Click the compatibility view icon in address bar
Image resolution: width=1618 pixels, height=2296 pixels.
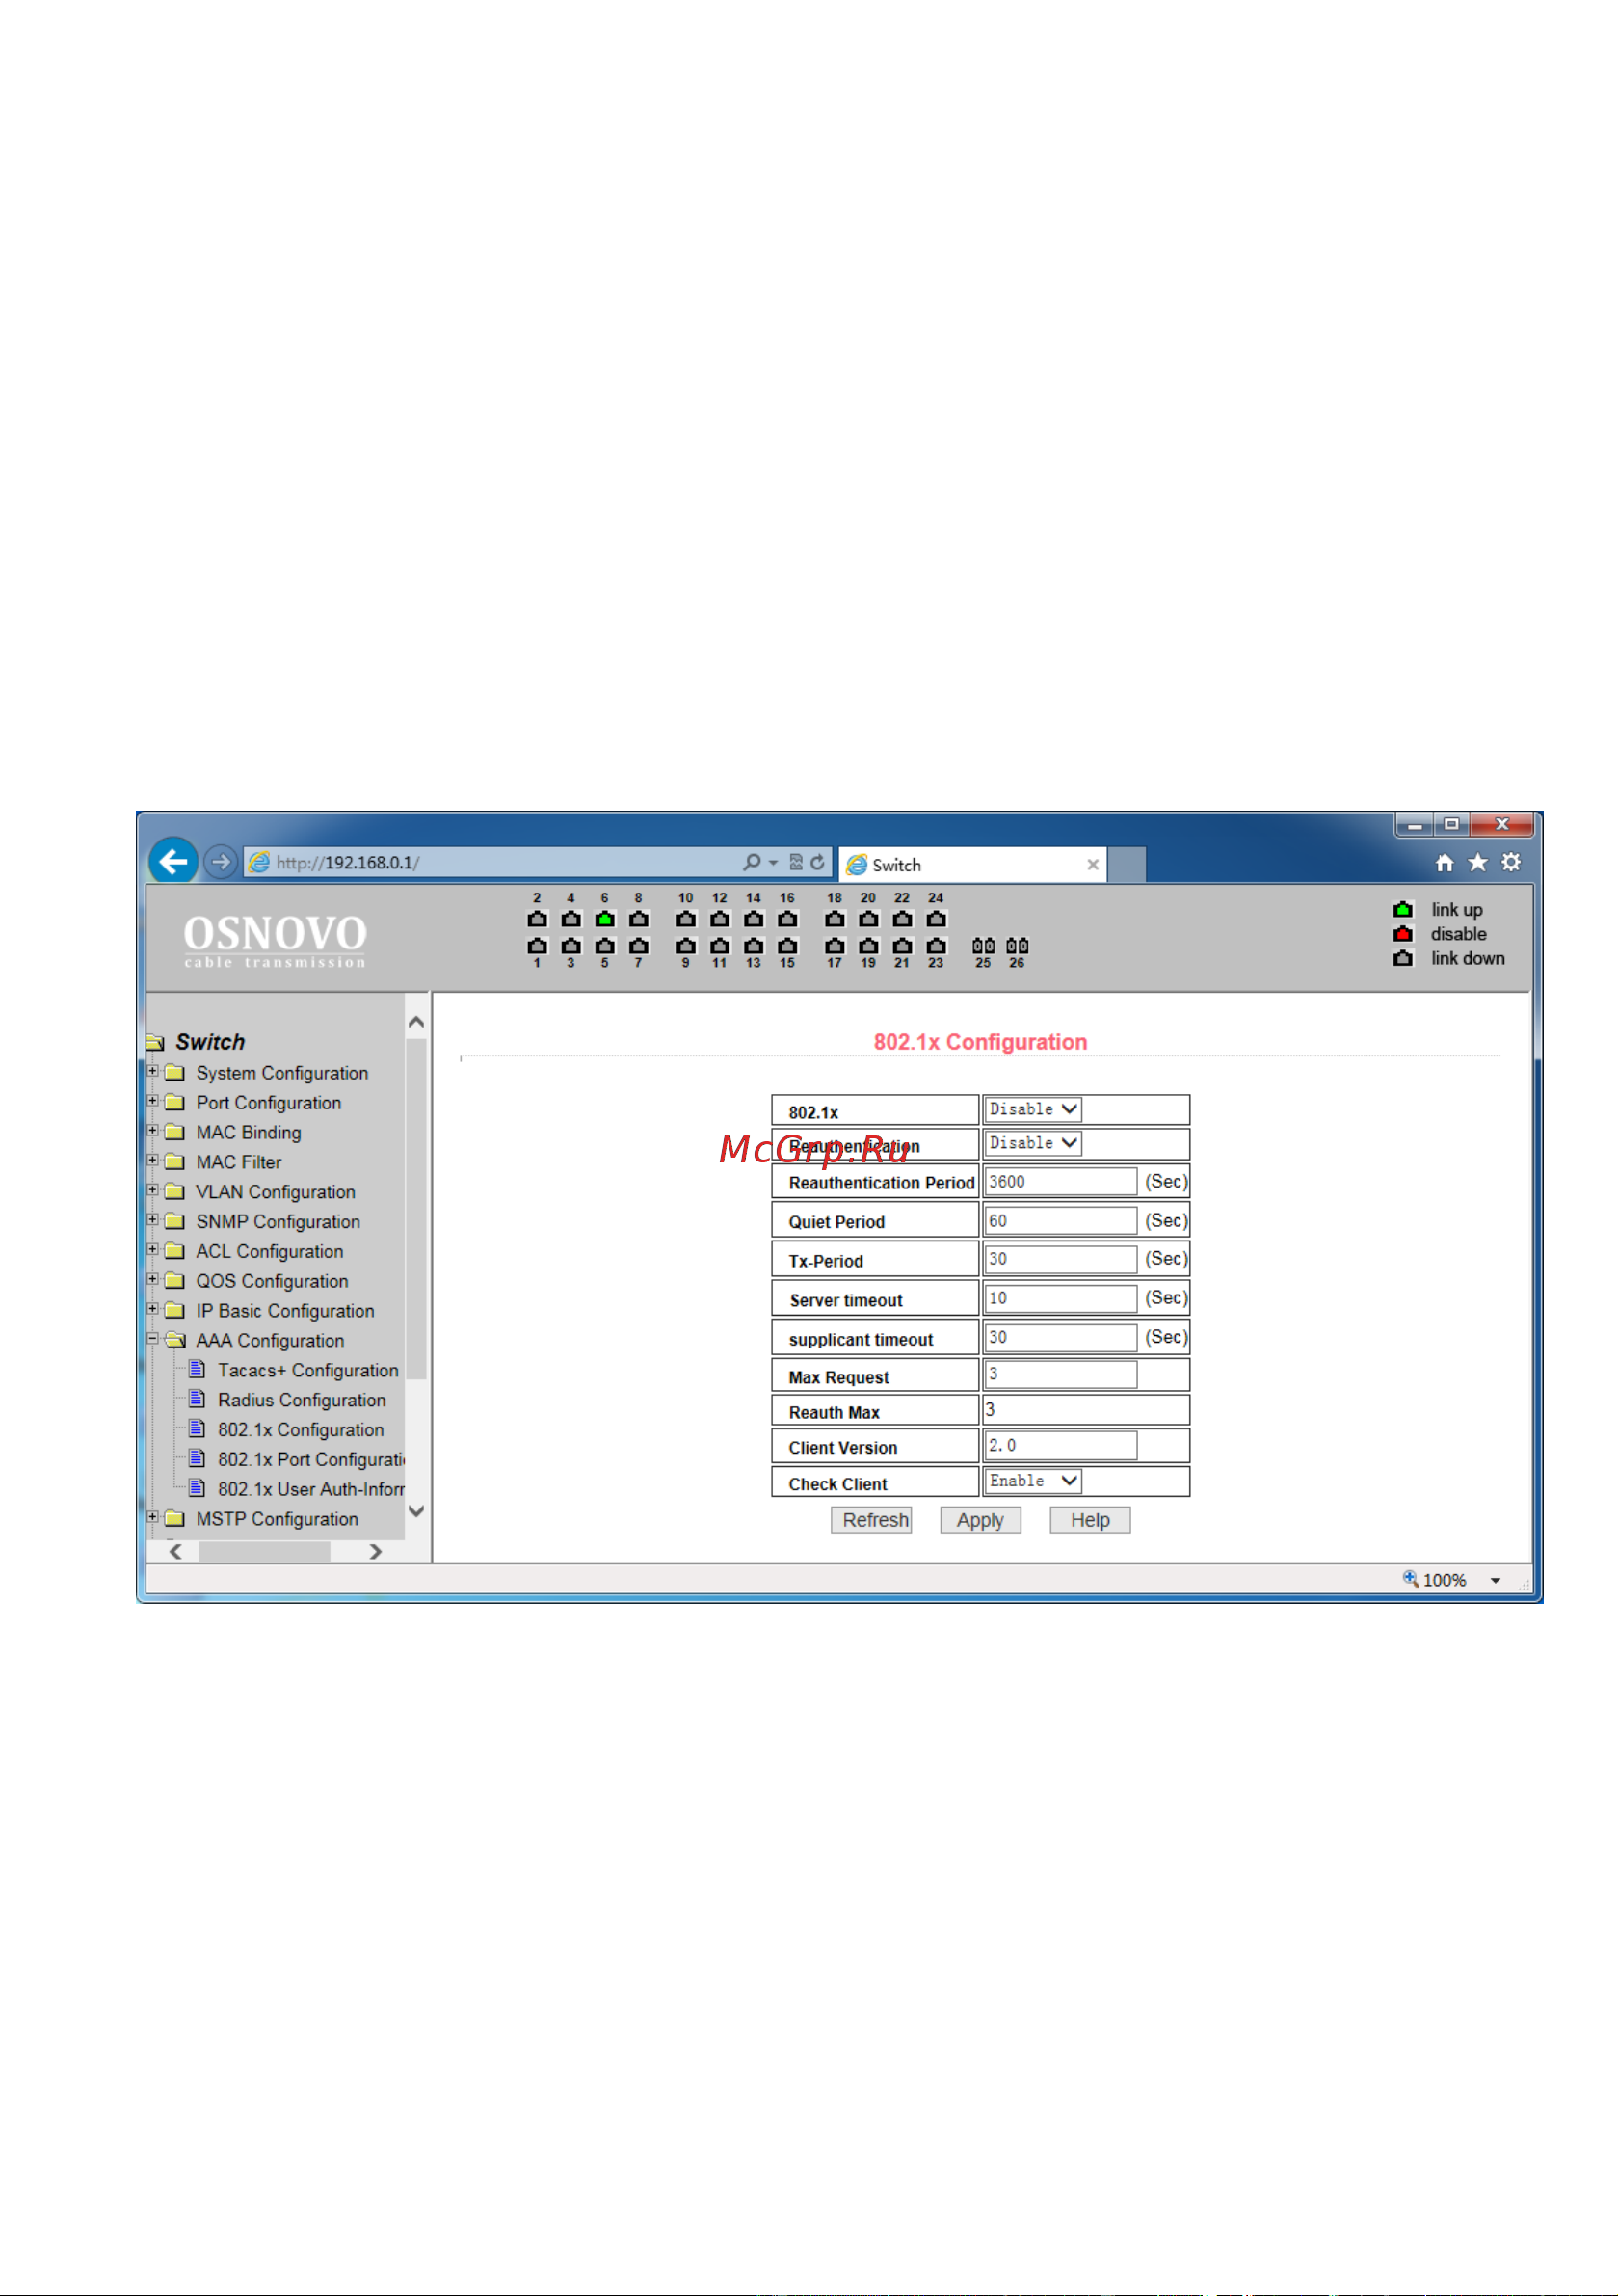tap(796, 862)
